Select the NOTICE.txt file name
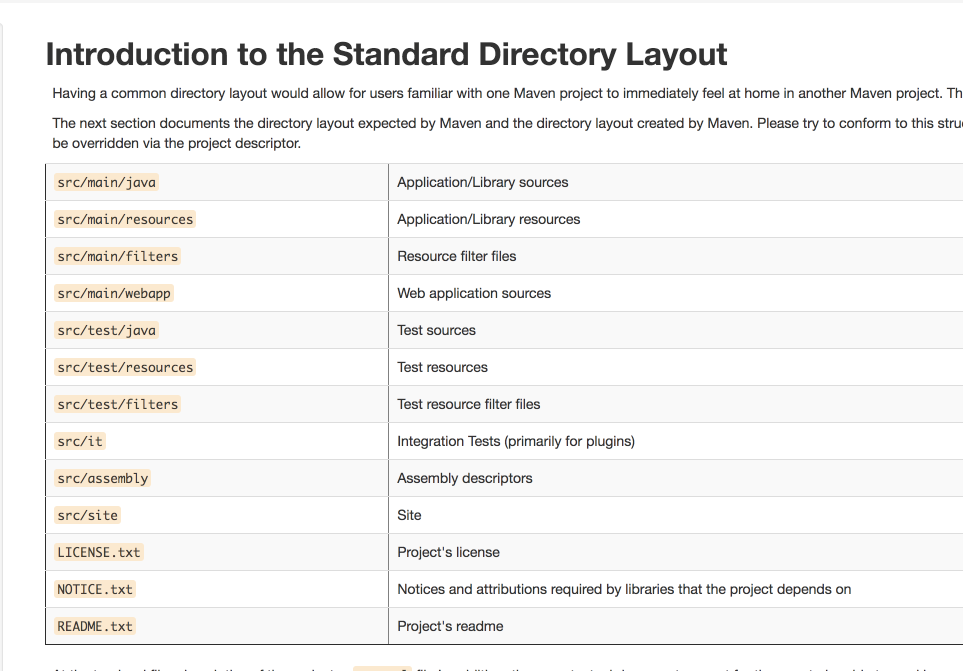963x671 pixels. [95, 589]
